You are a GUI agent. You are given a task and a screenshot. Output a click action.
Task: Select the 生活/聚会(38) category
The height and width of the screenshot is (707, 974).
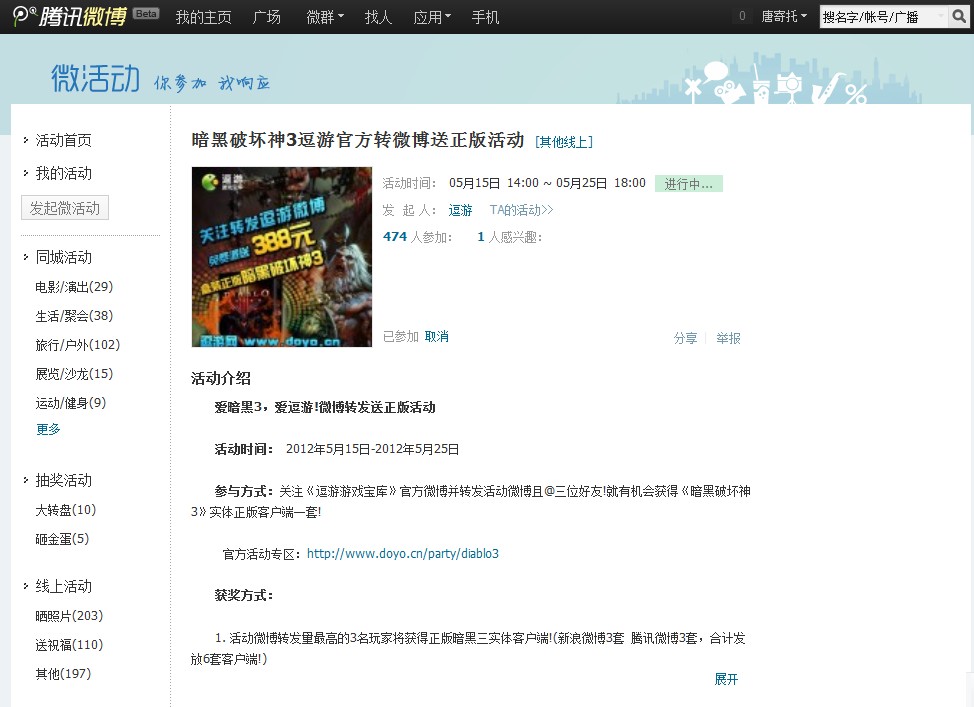[74, 316]
